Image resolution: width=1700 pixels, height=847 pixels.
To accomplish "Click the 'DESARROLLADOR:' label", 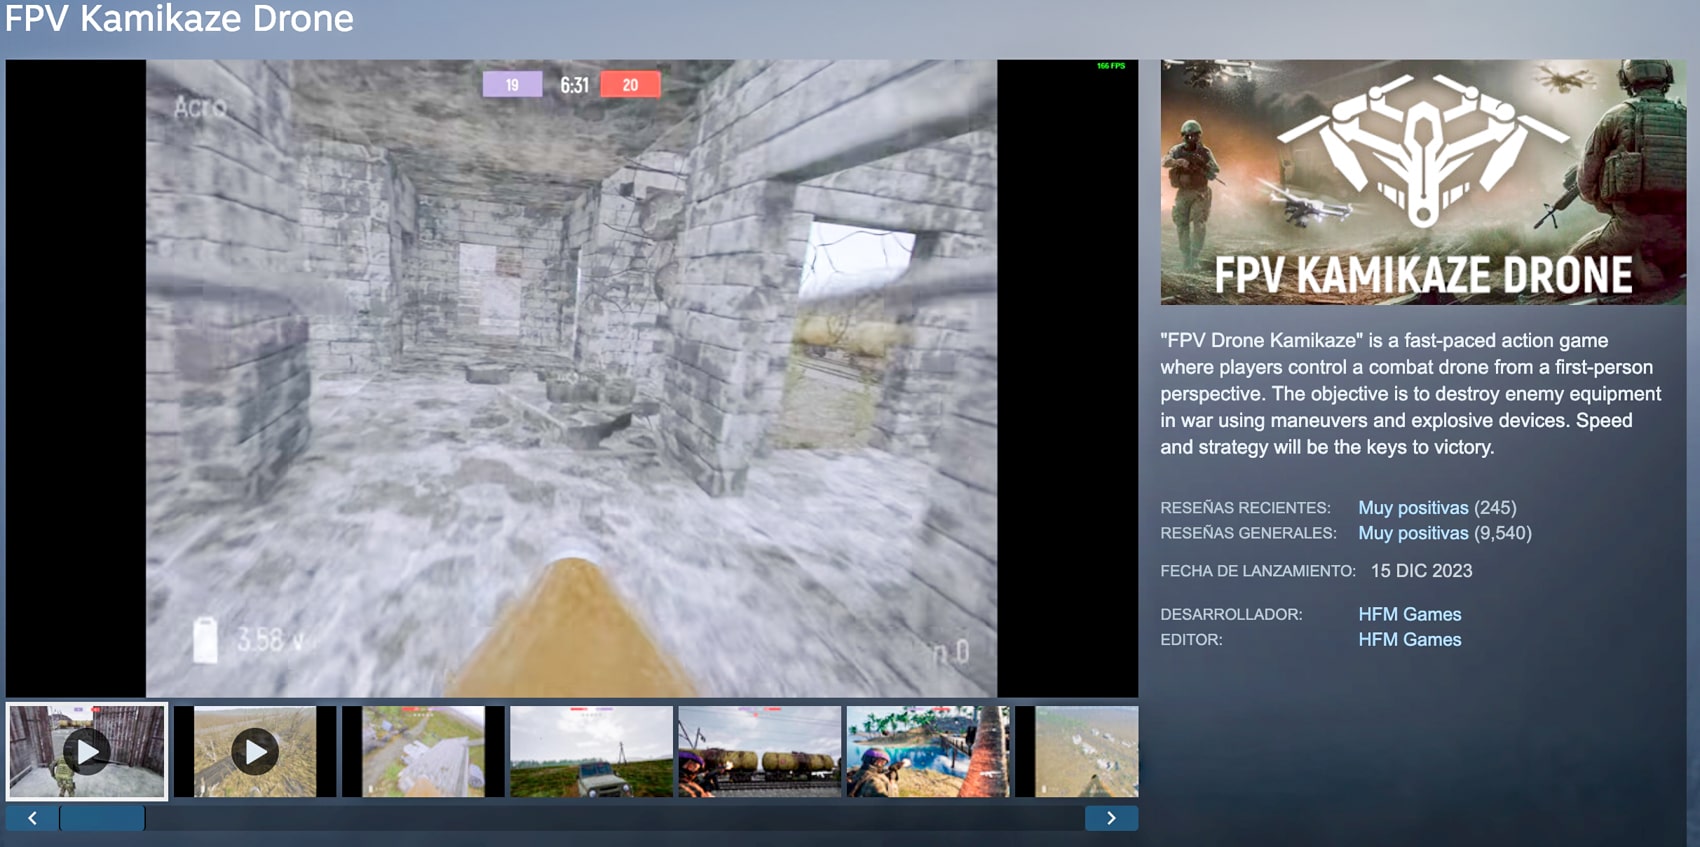I will click(x=1231, y=615).
